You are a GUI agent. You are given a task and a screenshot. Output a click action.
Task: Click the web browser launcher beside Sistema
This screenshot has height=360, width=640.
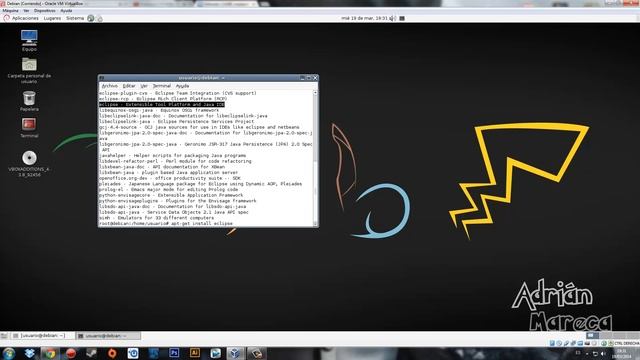(91, 18)
